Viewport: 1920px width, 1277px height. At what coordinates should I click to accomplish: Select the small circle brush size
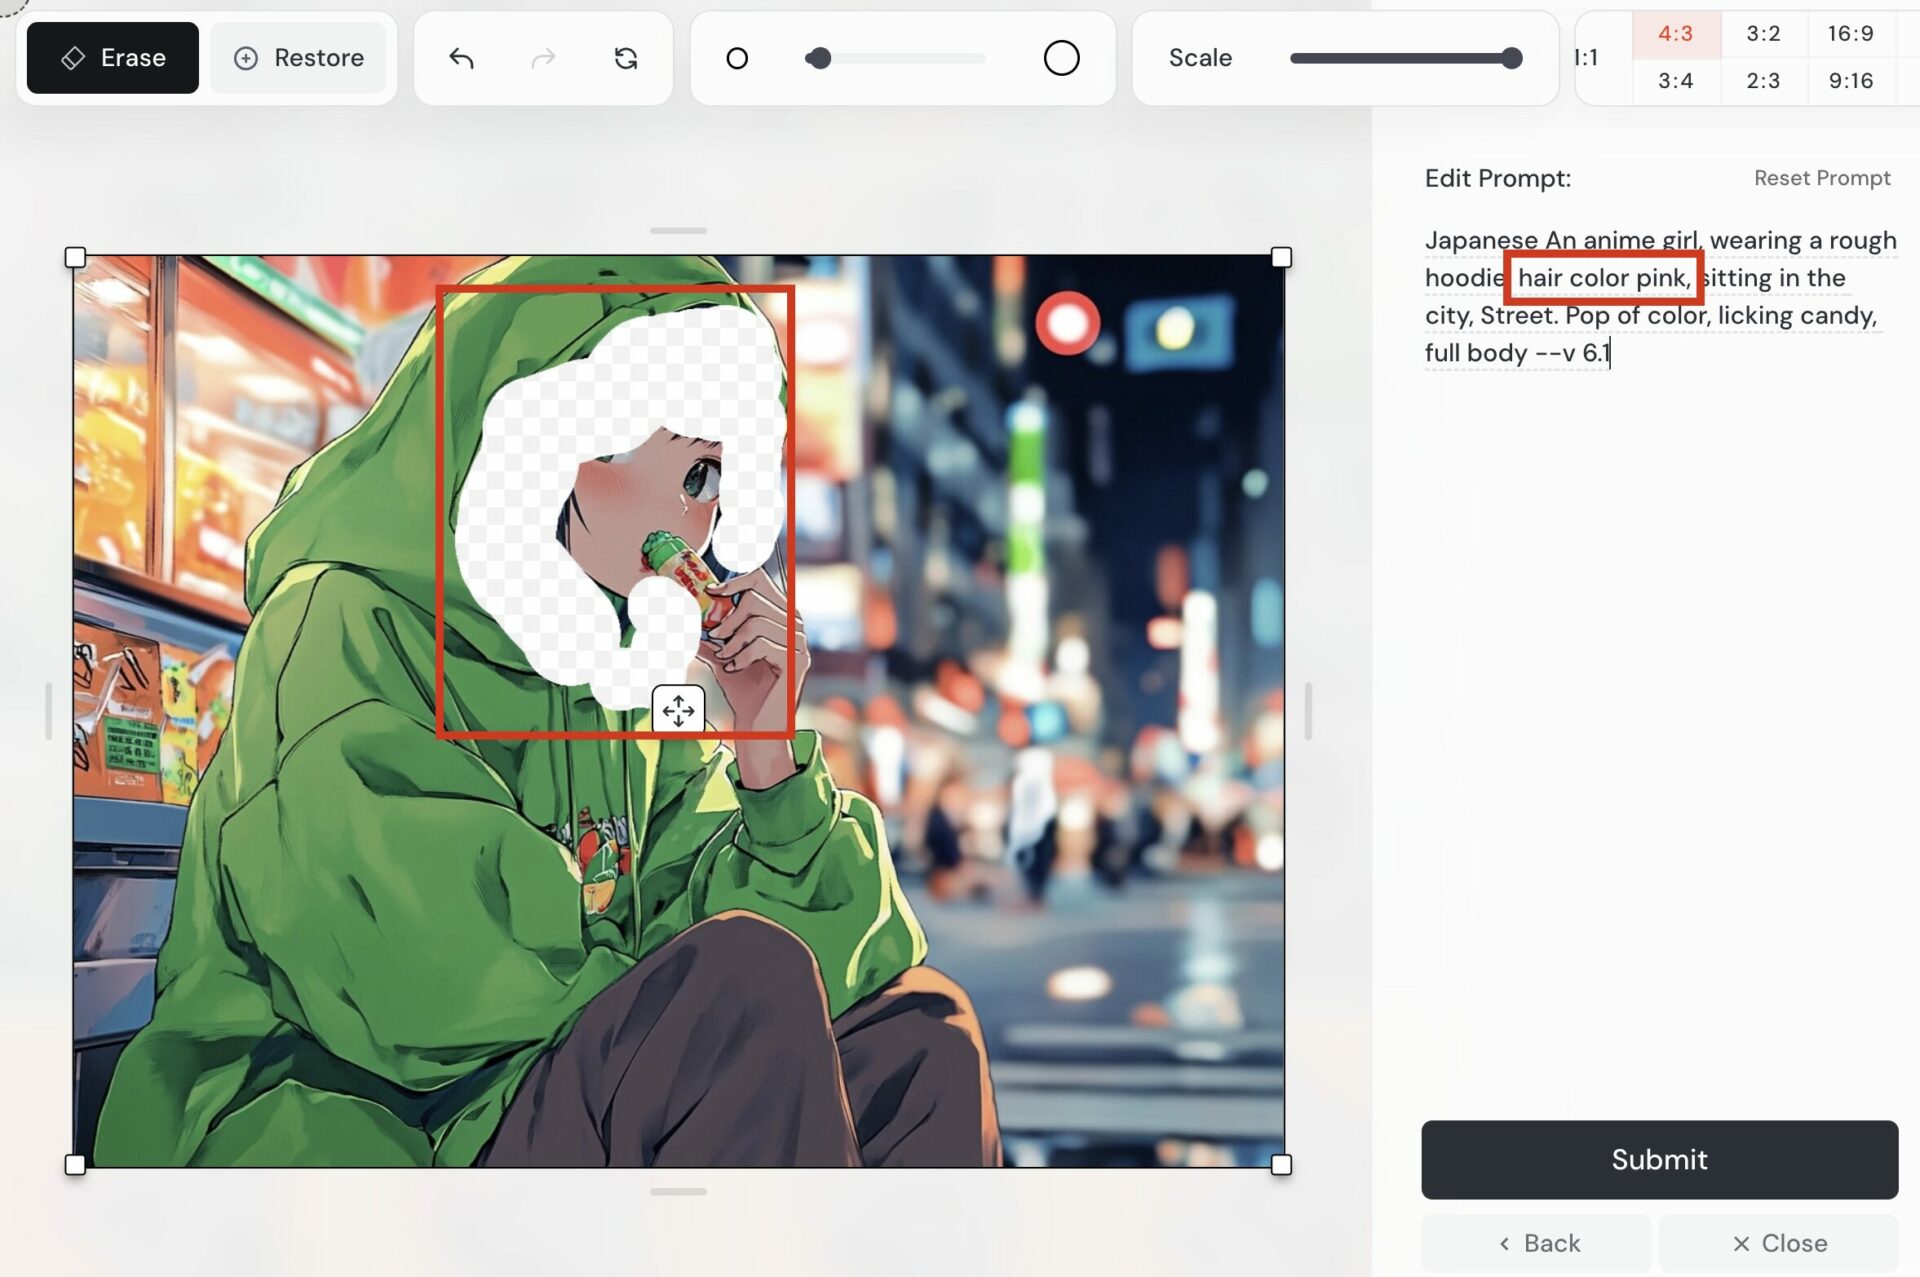736,57
